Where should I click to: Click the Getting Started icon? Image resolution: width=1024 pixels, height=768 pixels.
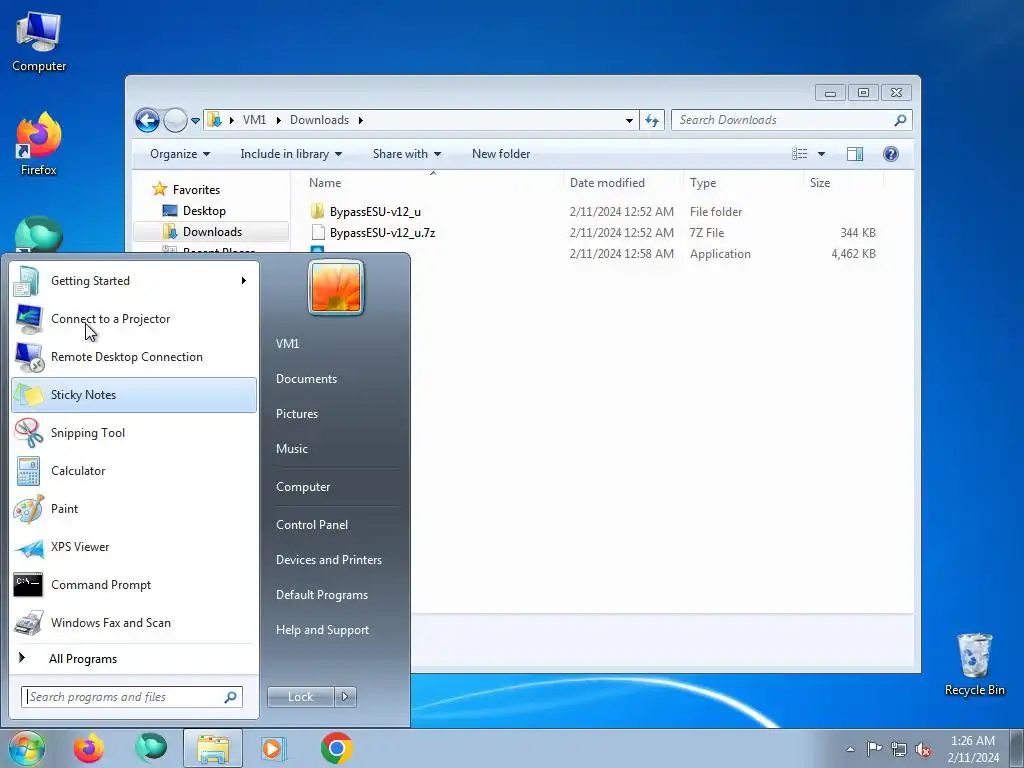pyautogui.click(x=28, y=281)
